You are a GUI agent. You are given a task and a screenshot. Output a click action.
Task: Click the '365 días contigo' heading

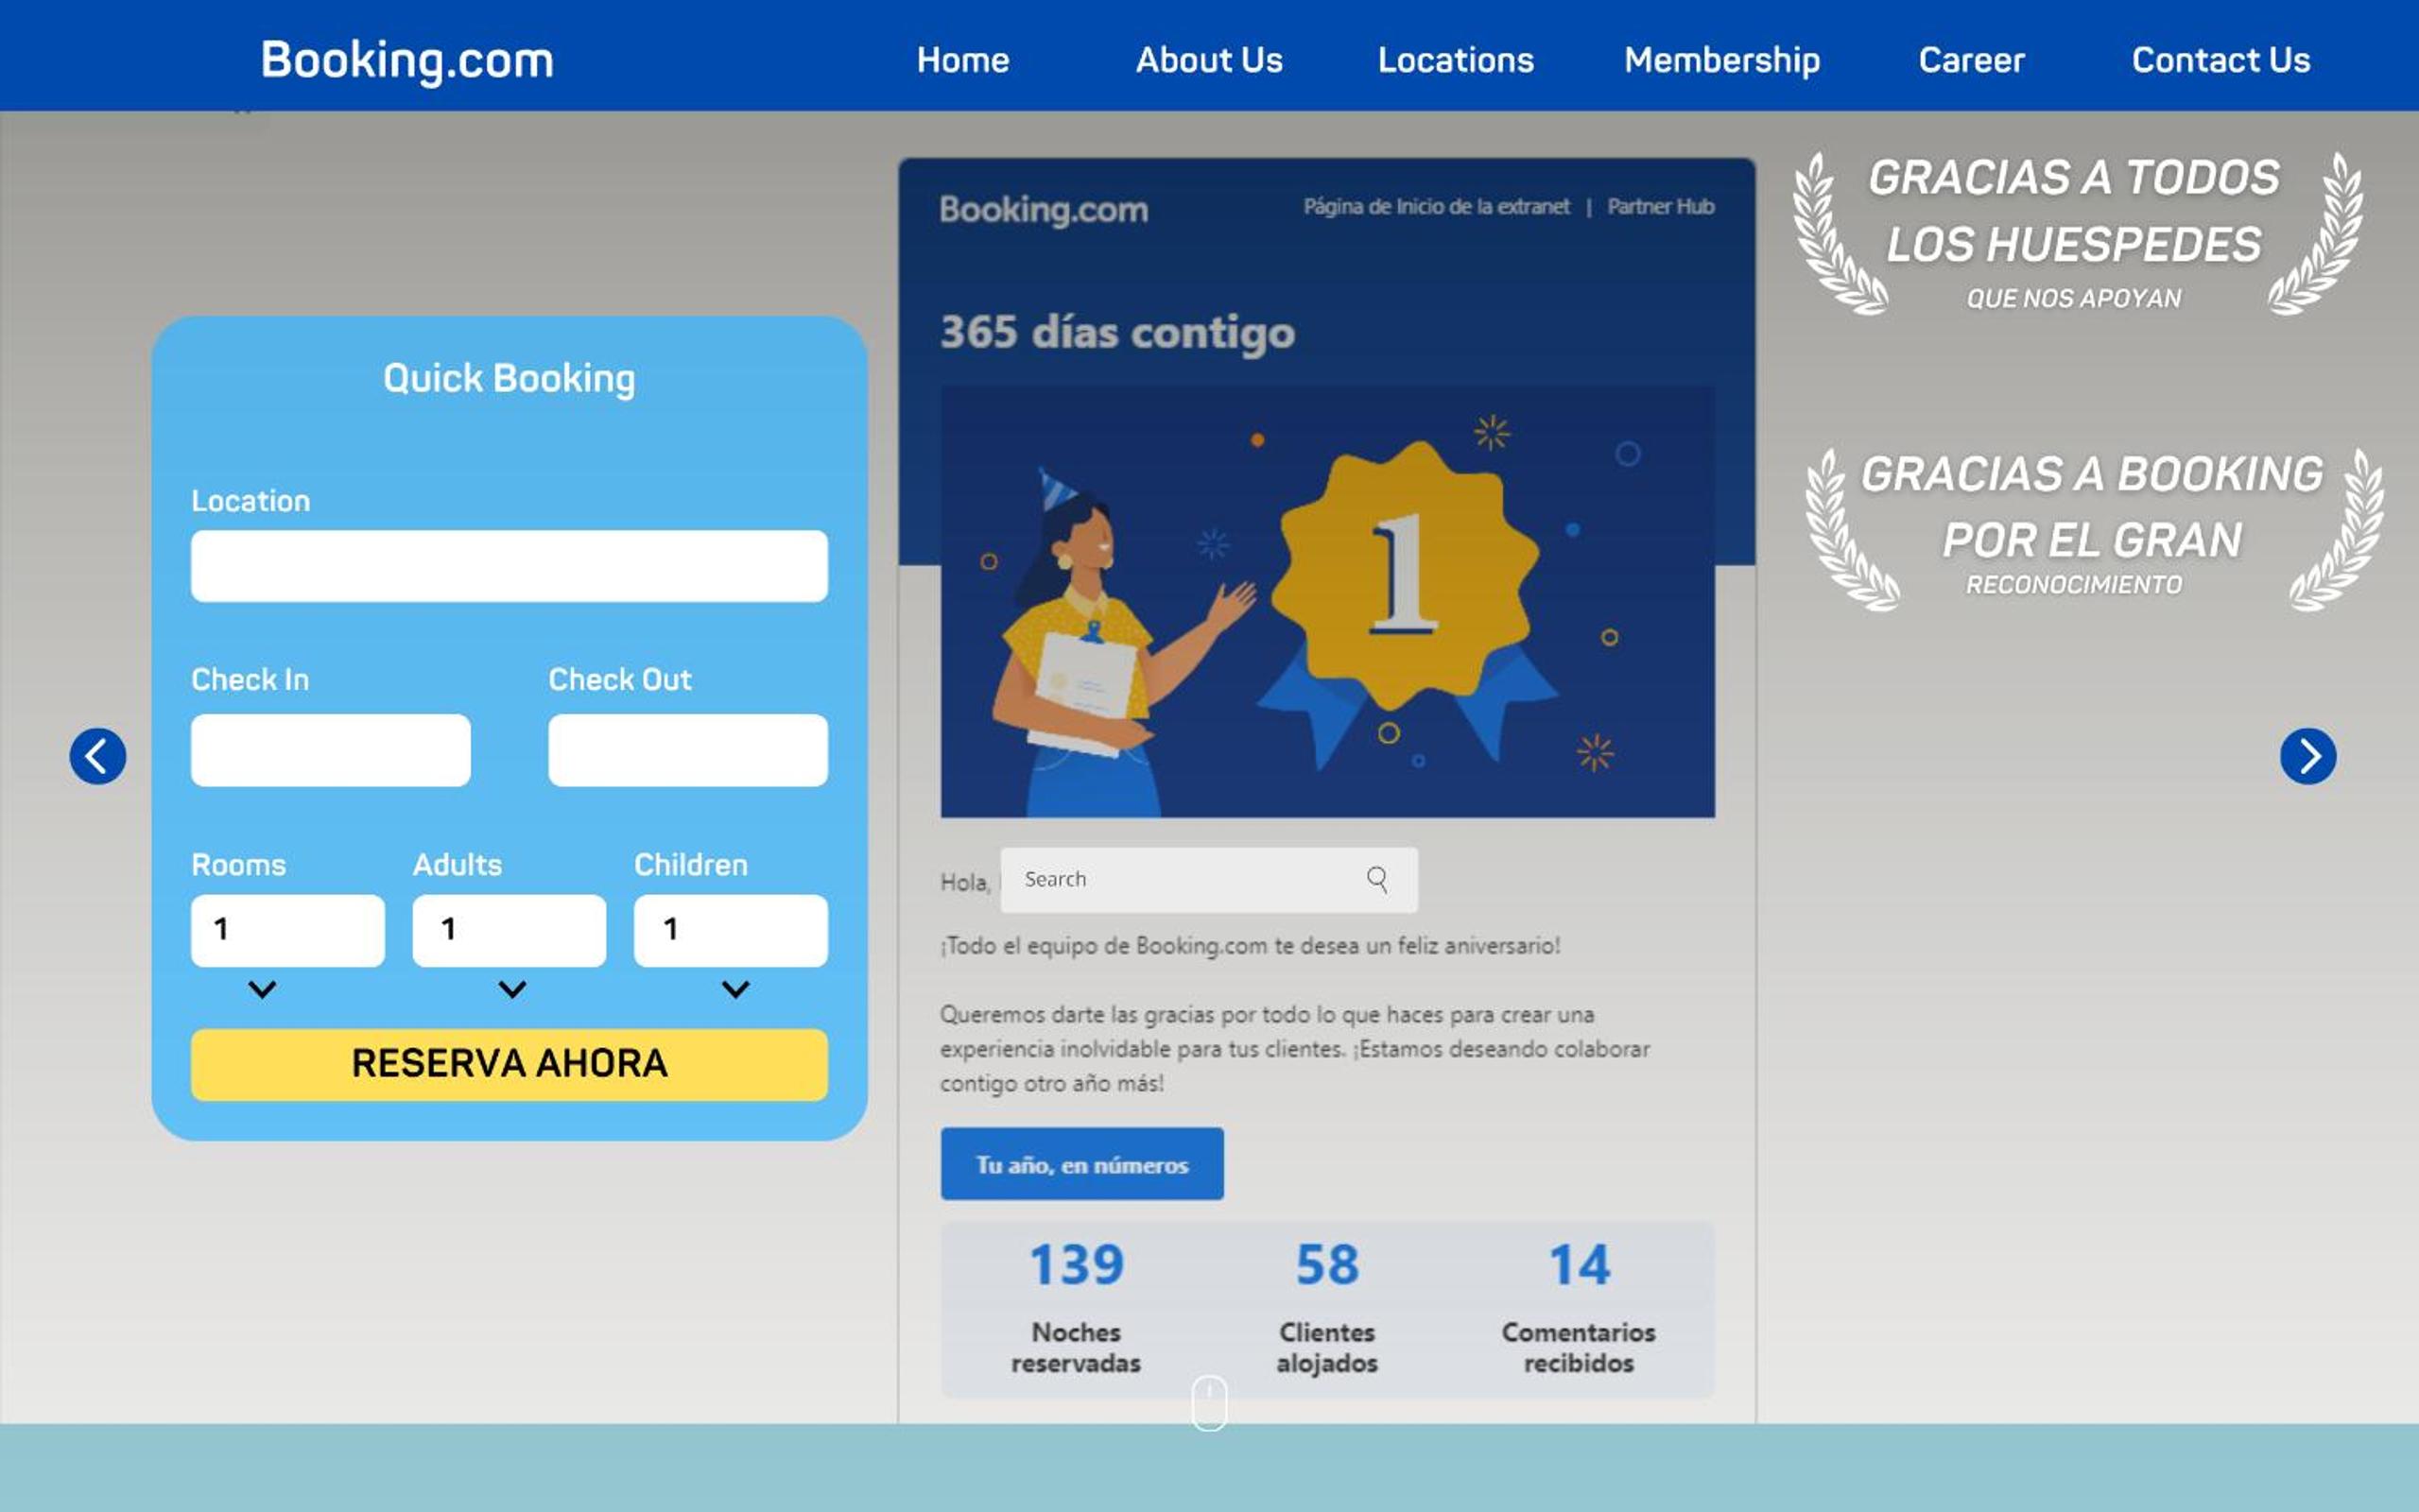click(1117, 333)
